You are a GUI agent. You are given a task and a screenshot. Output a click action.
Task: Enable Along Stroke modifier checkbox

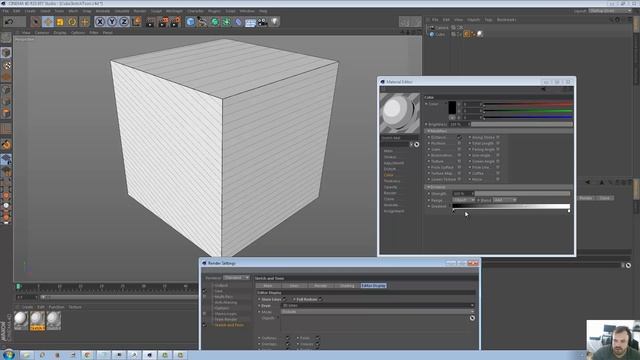(498, 138)
